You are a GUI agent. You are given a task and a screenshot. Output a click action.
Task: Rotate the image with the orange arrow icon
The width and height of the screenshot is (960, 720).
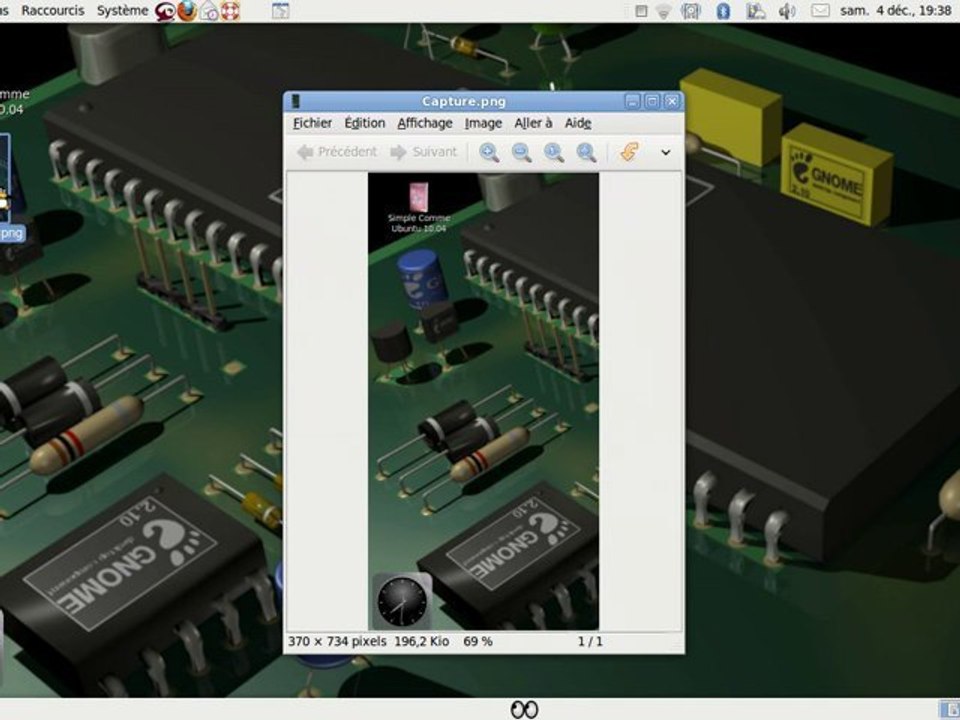(629, 152)
